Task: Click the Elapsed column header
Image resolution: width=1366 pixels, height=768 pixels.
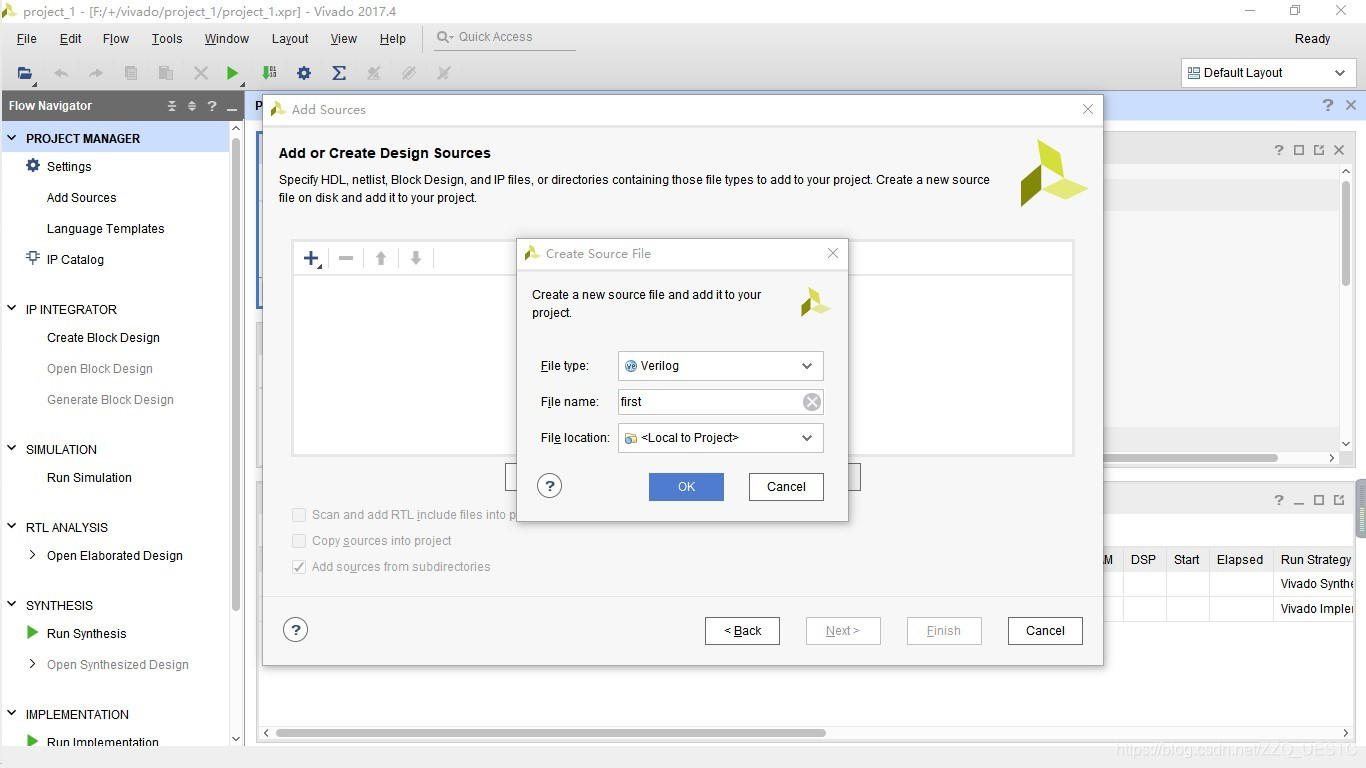Action: click(1240, 560)
